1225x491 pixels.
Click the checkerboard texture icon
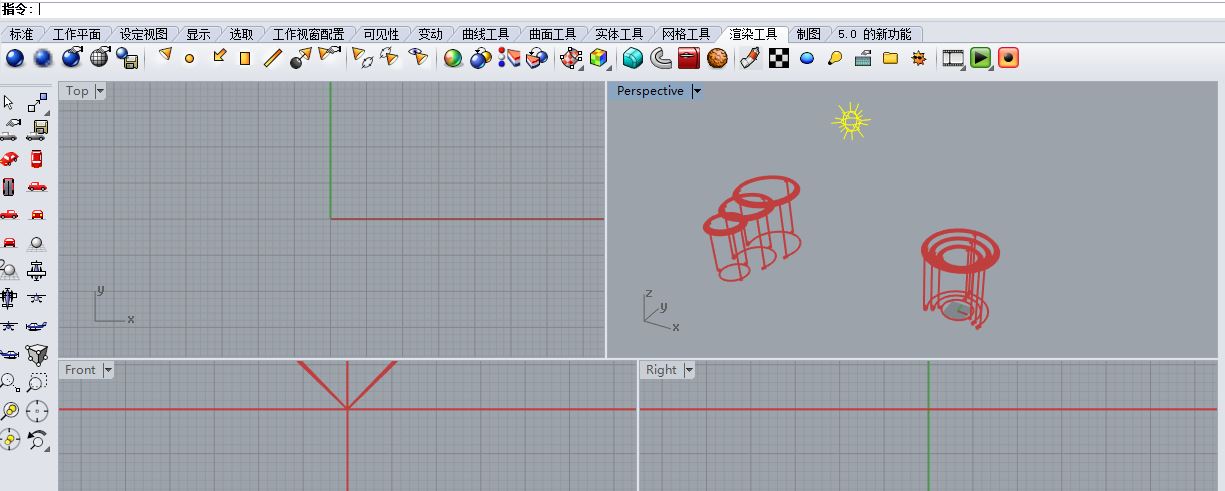point(779,59)
